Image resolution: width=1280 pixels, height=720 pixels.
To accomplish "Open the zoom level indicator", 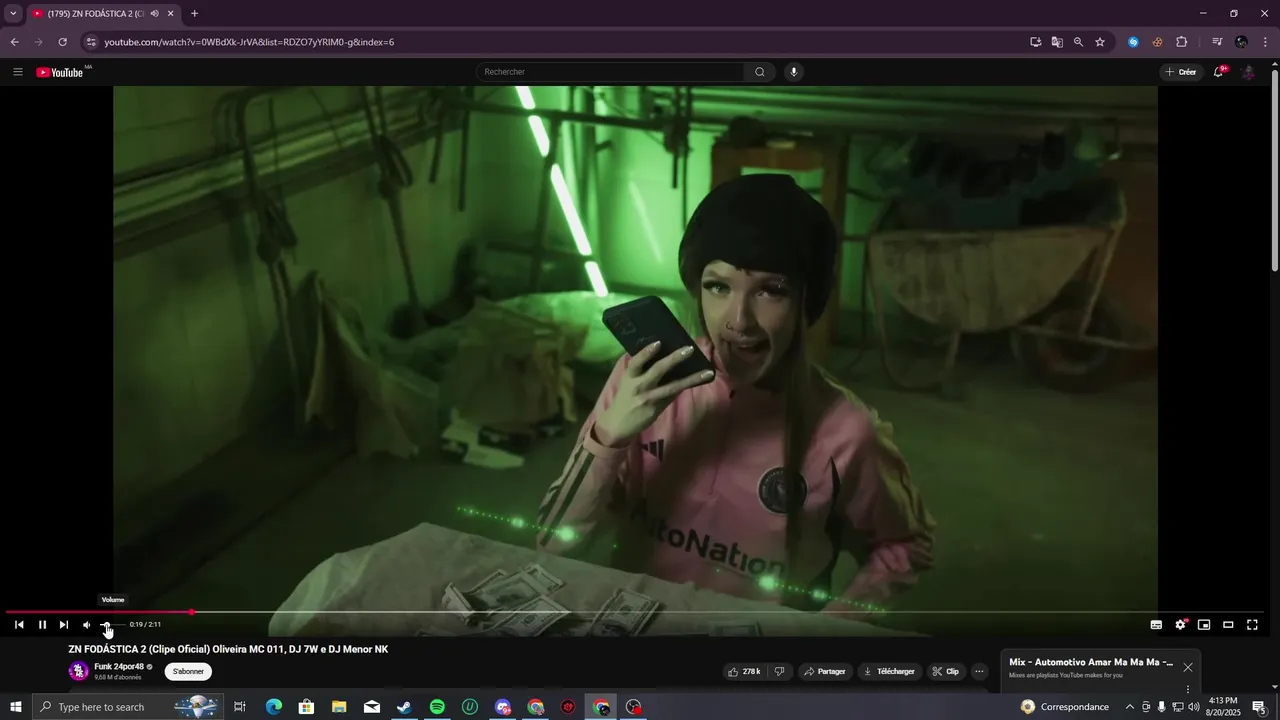I will [1078, 42].
